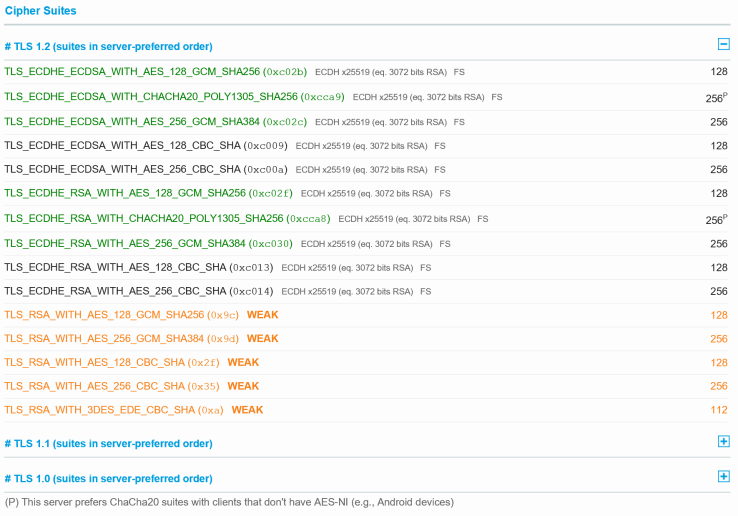
Task: Expand the TLS 1.1 plus icon
Action: [723, 441]
